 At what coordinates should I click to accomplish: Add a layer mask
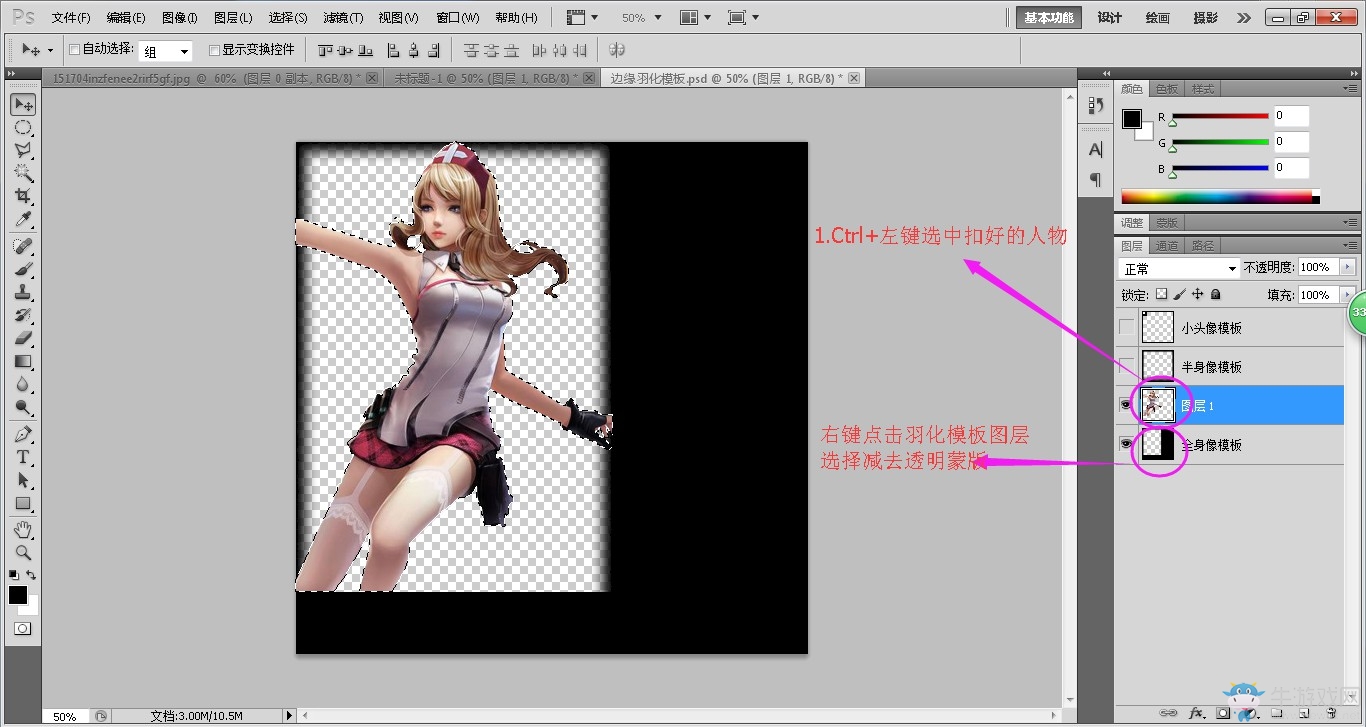pos(1223,714)
